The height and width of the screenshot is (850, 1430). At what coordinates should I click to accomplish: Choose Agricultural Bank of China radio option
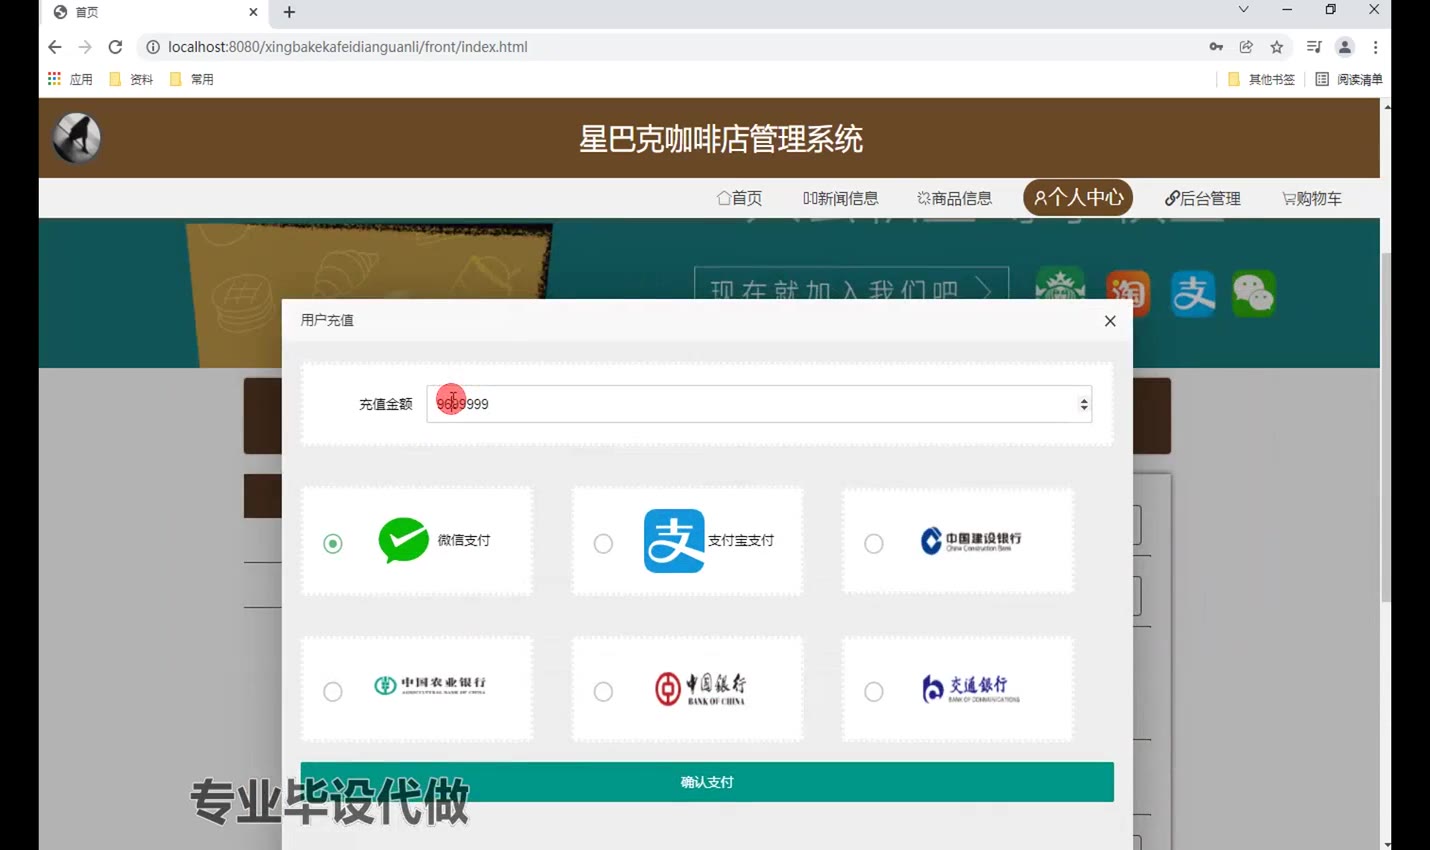click(333, 691)
